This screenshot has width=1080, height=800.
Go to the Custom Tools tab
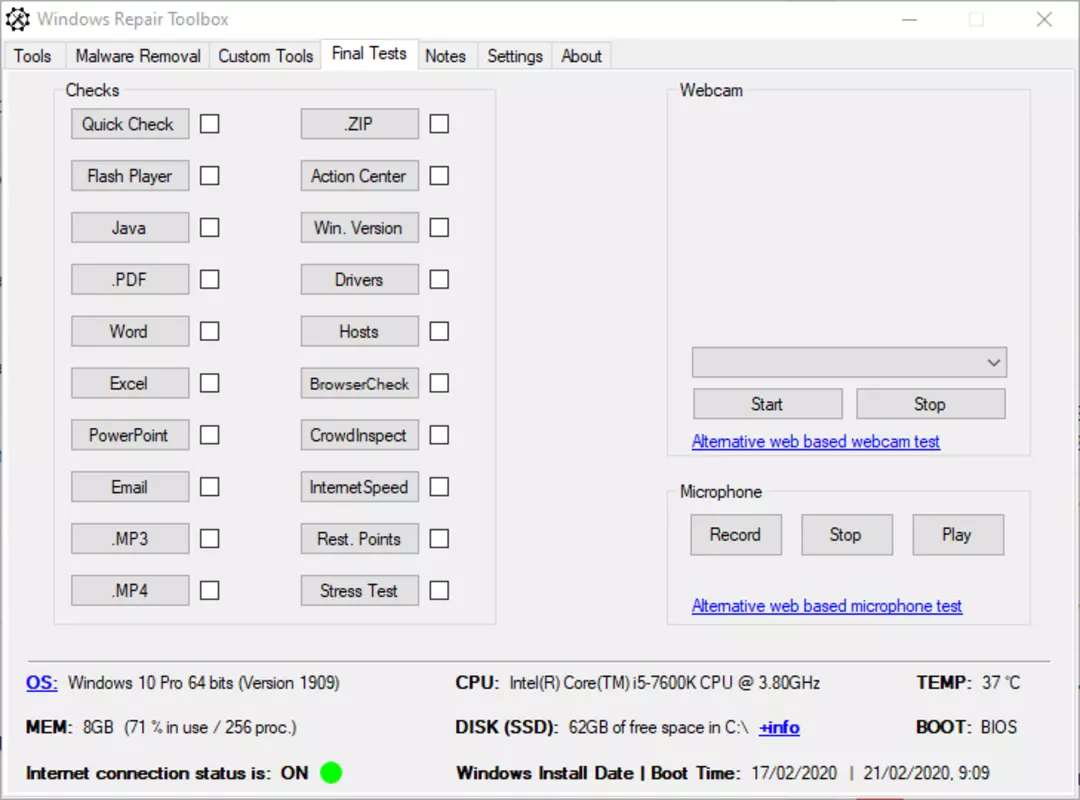click(265, 56)
